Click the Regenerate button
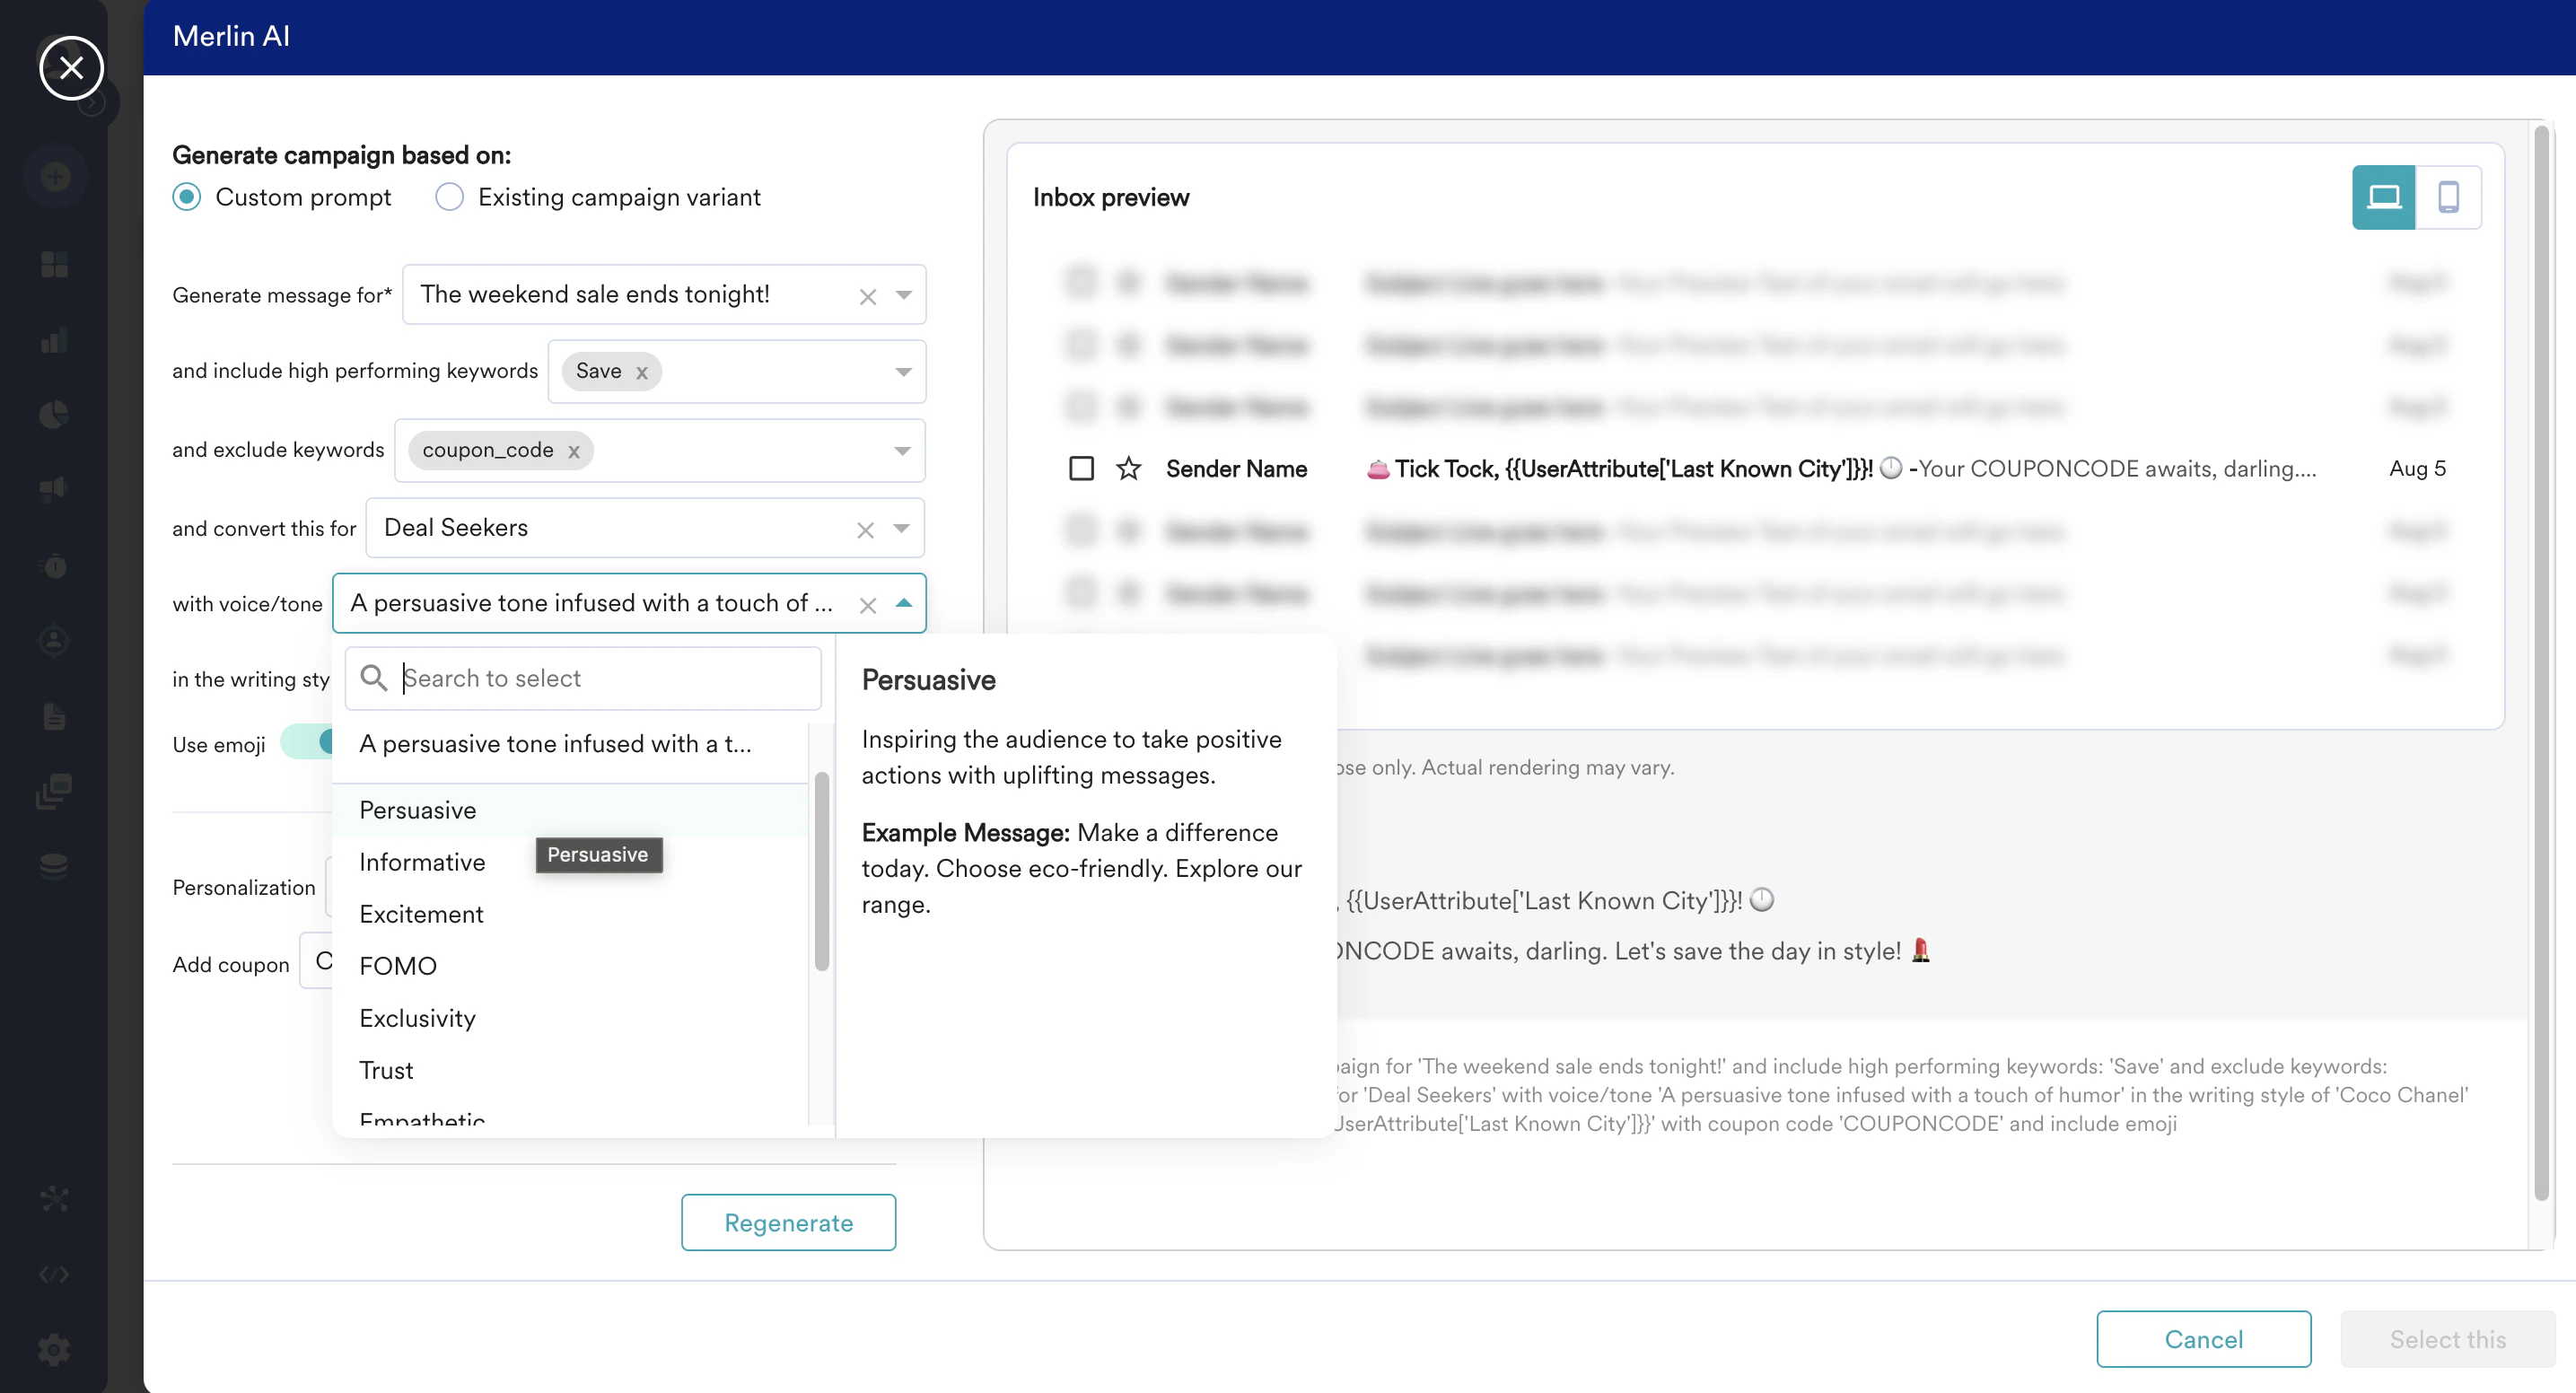The width and height of the screenshot is (2576, 1393). (788, 1222)
